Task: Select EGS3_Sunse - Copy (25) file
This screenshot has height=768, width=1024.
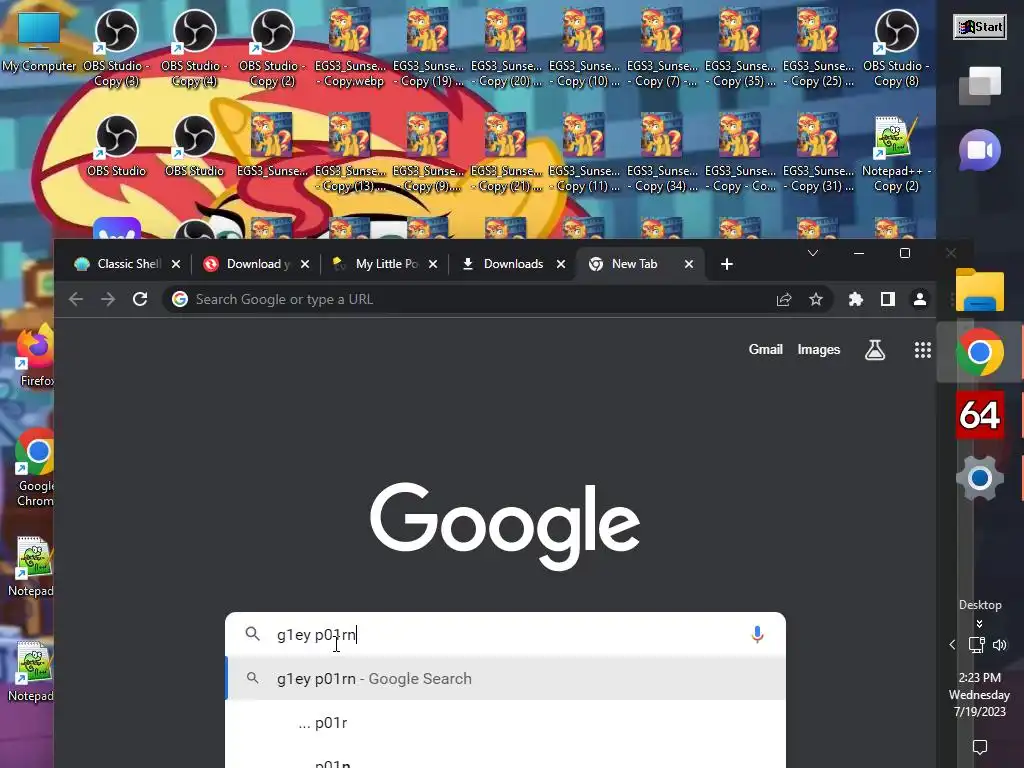Action: pos(818,47)
